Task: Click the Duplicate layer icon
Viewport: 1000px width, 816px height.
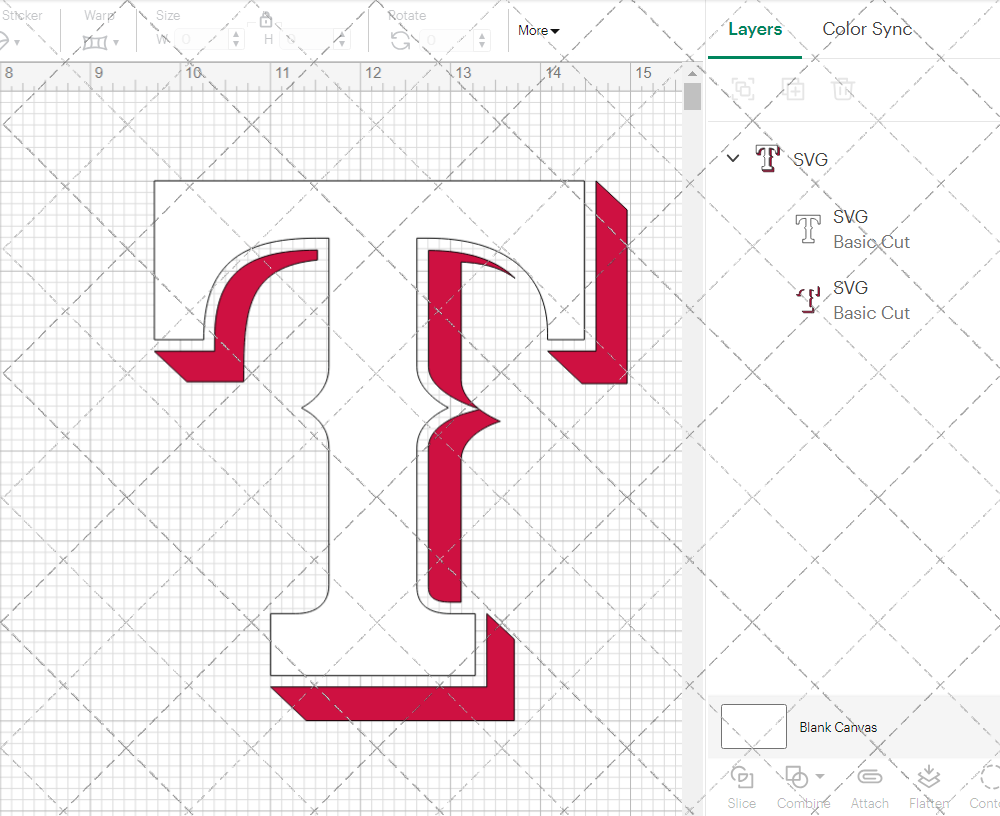Action: click(x=794, y=89)
